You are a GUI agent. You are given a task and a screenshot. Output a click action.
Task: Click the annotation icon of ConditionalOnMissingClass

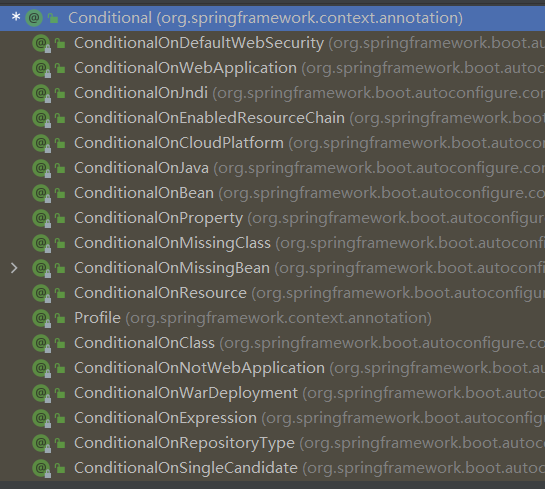[41, 244]
